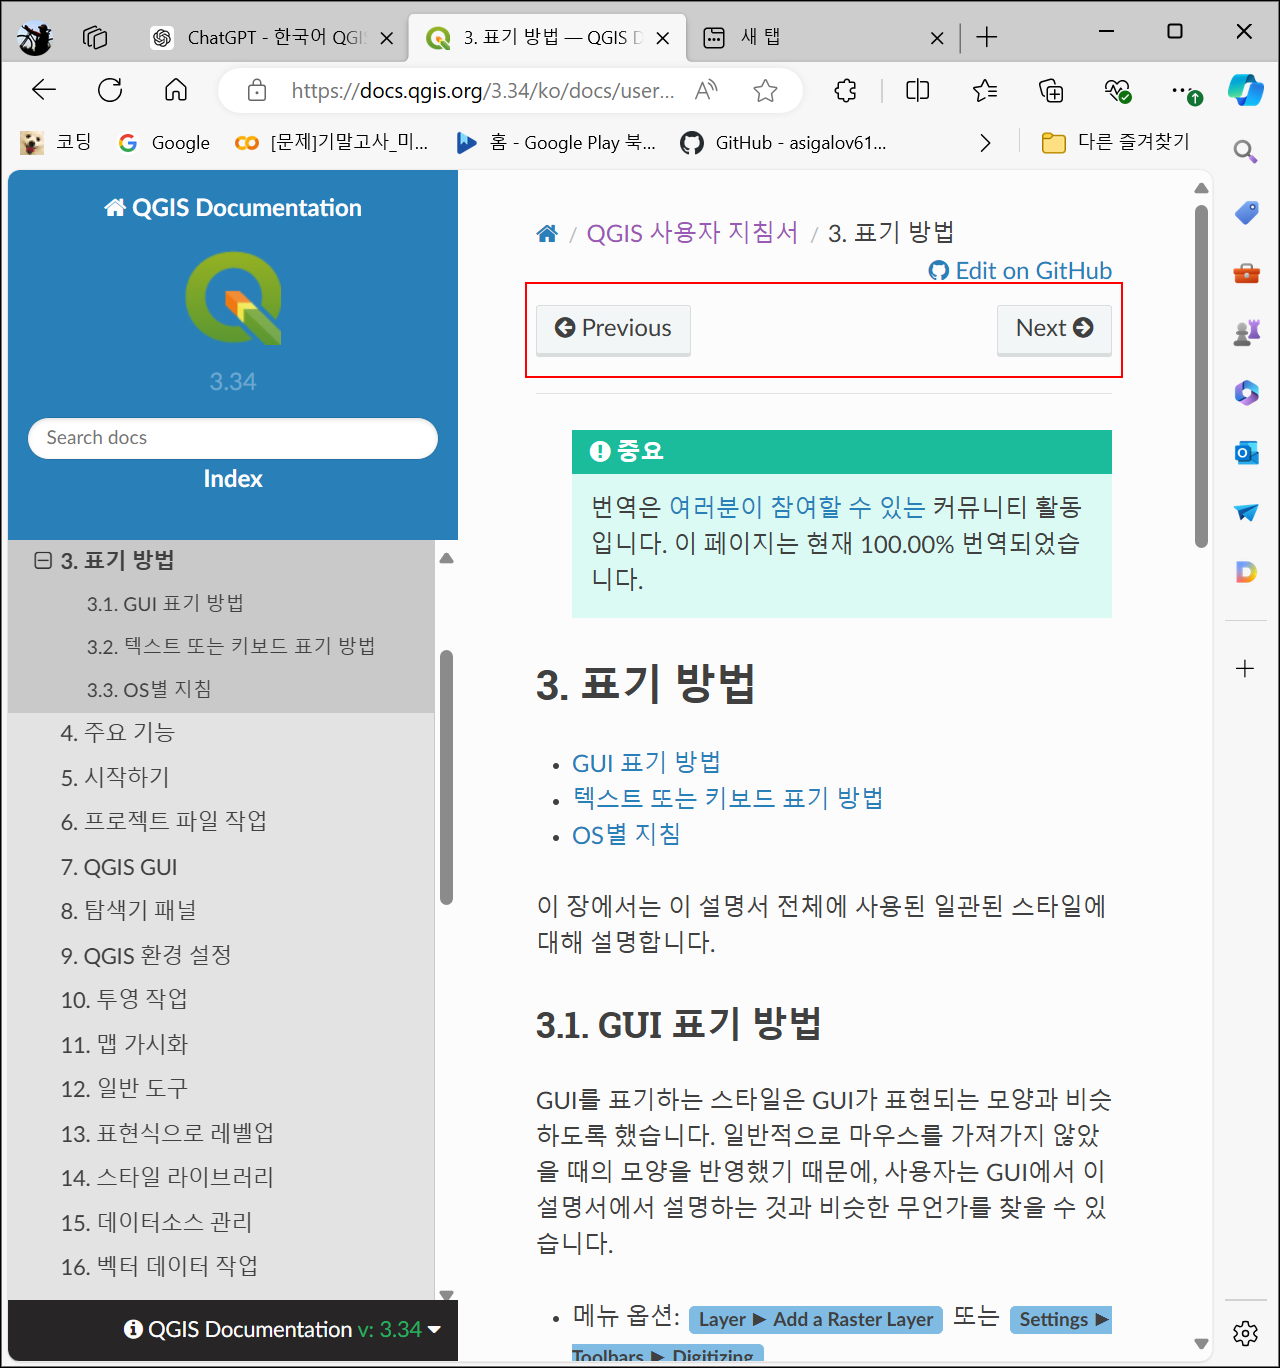Image resolution: width=1280 pixels, height=1368 pixels.
Task: Go back with the browser back arrow
Action: [44, 91]
